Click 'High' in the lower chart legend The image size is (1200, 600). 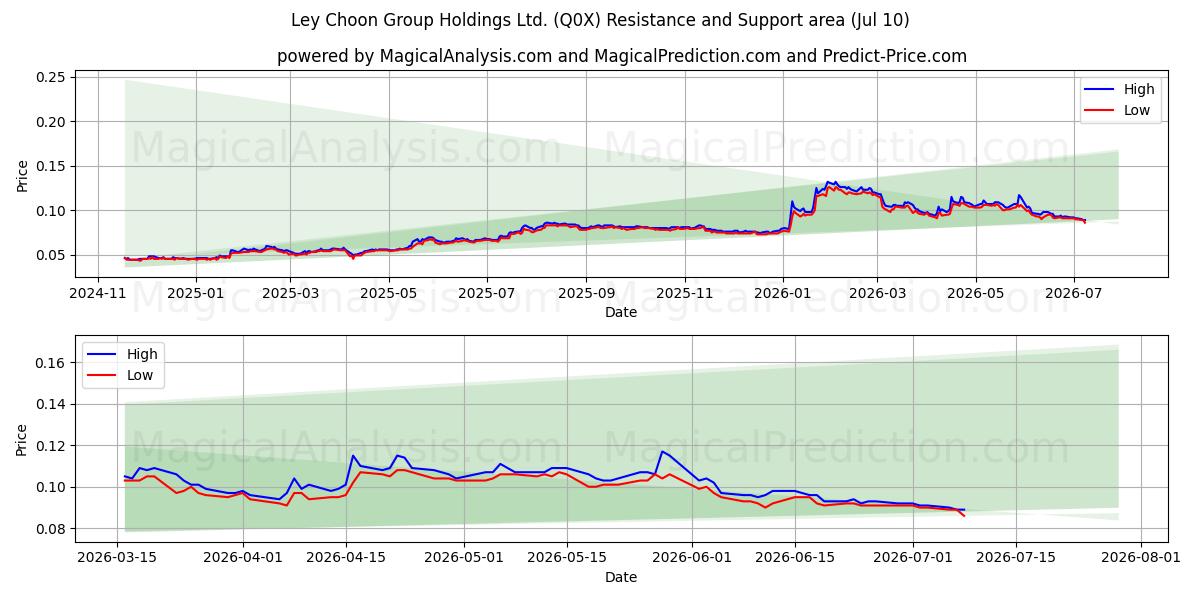click(x=142, y=354)
